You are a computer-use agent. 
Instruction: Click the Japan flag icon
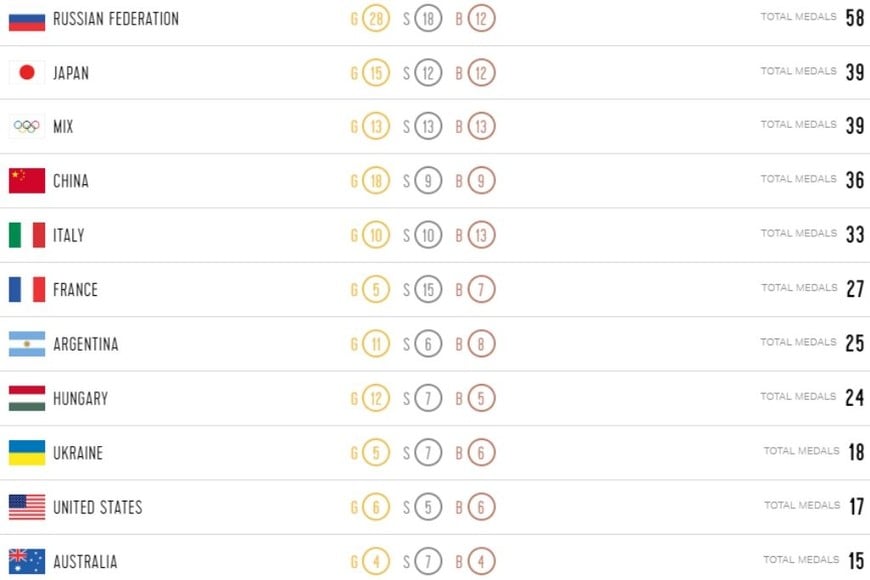(x=27, y=72)
